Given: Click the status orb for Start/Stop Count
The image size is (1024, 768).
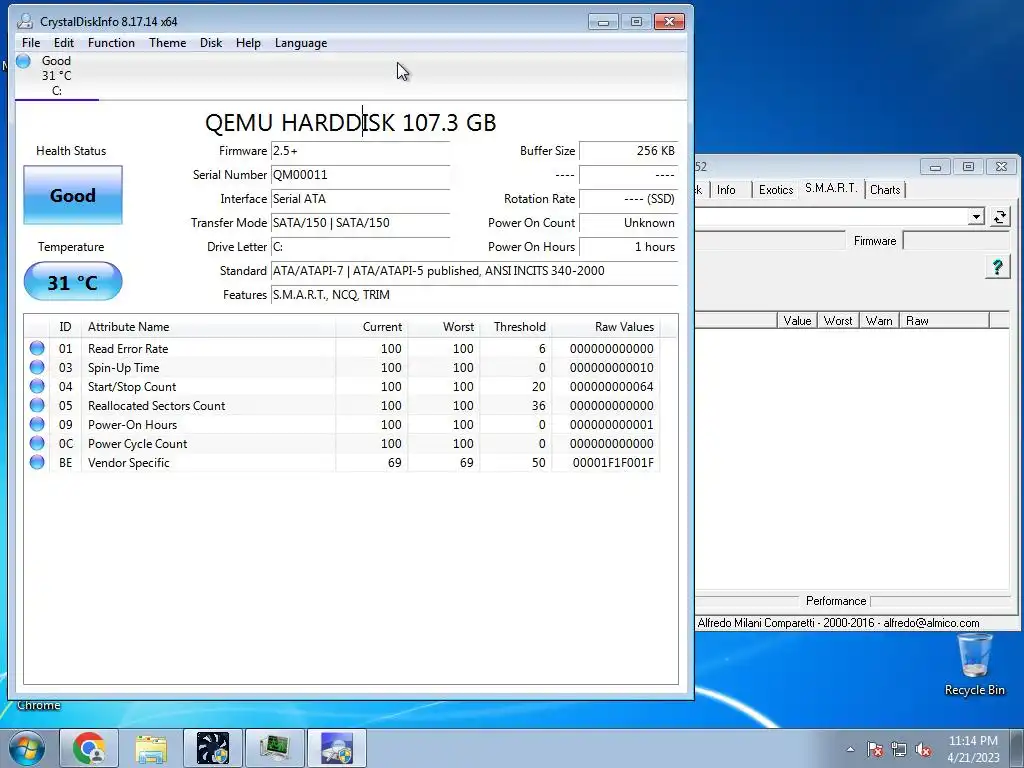Looking at the screenshot, I should pyautogui.click(x=37, y=386).
